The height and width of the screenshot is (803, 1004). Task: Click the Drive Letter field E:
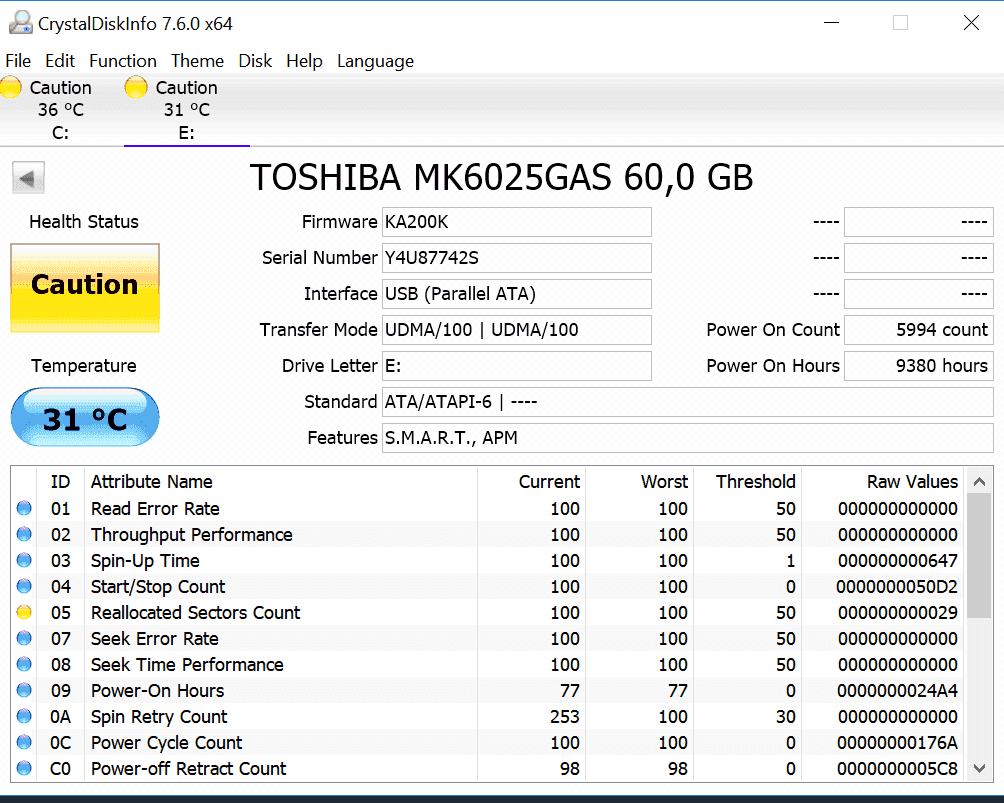click(x=517, y=366)
